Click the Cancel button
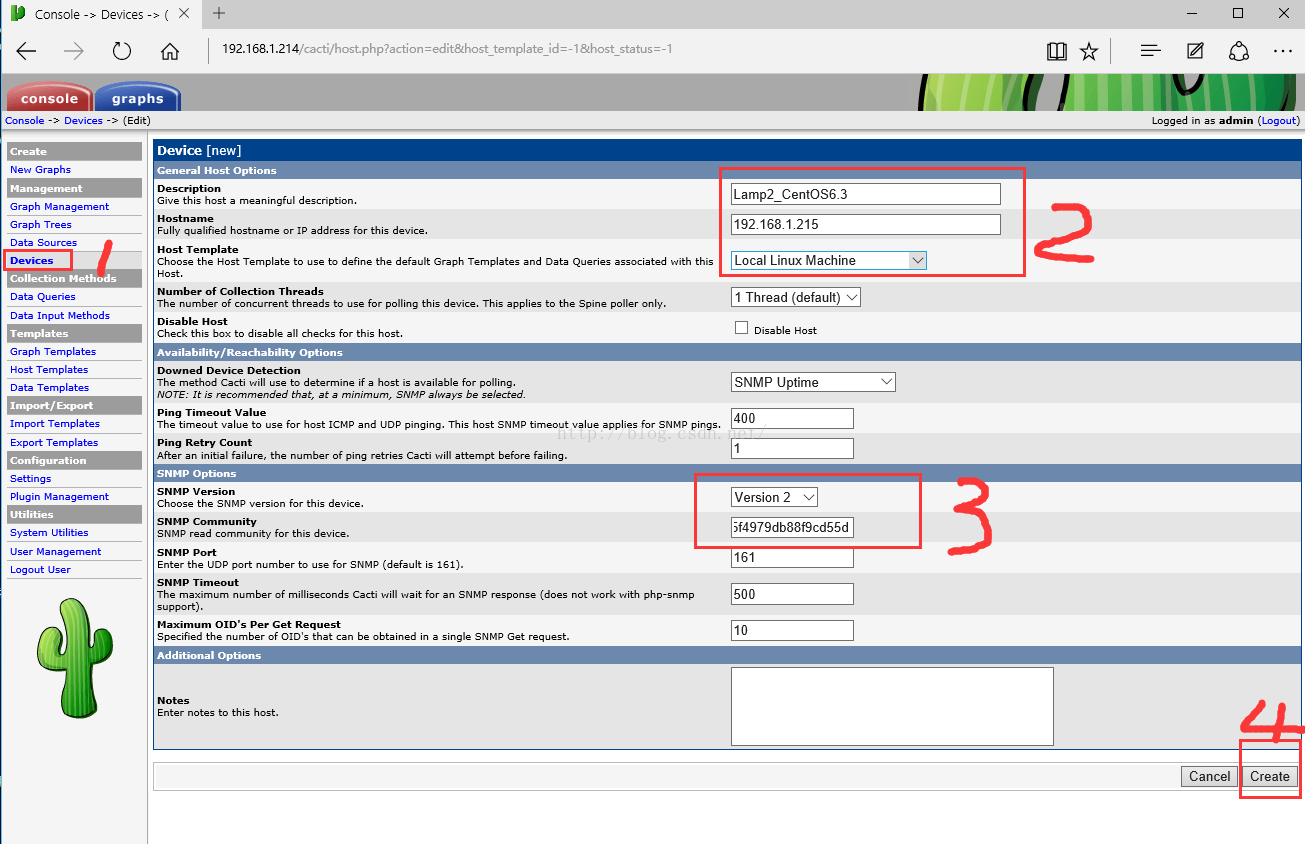The height and width of the screenshot is (844, 1305). click(x=1209, y=776)
